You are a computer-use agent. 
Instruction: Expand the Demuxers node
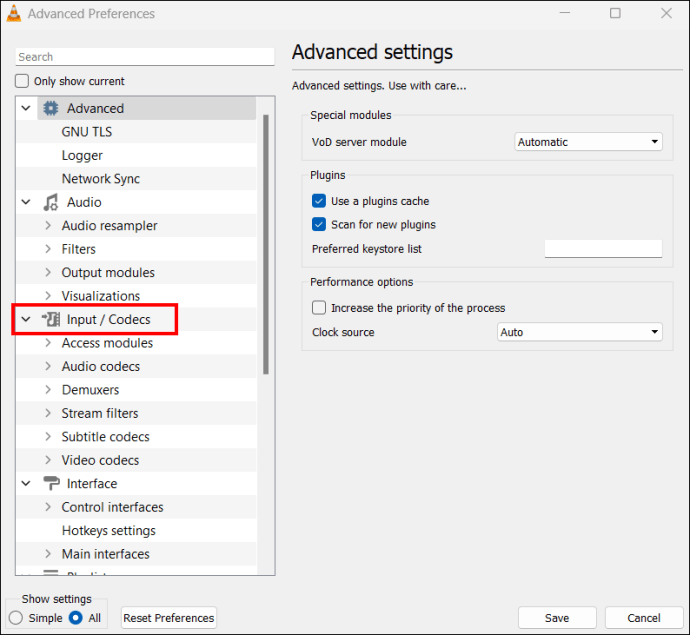pyautogui.click(x=48, y=389)
